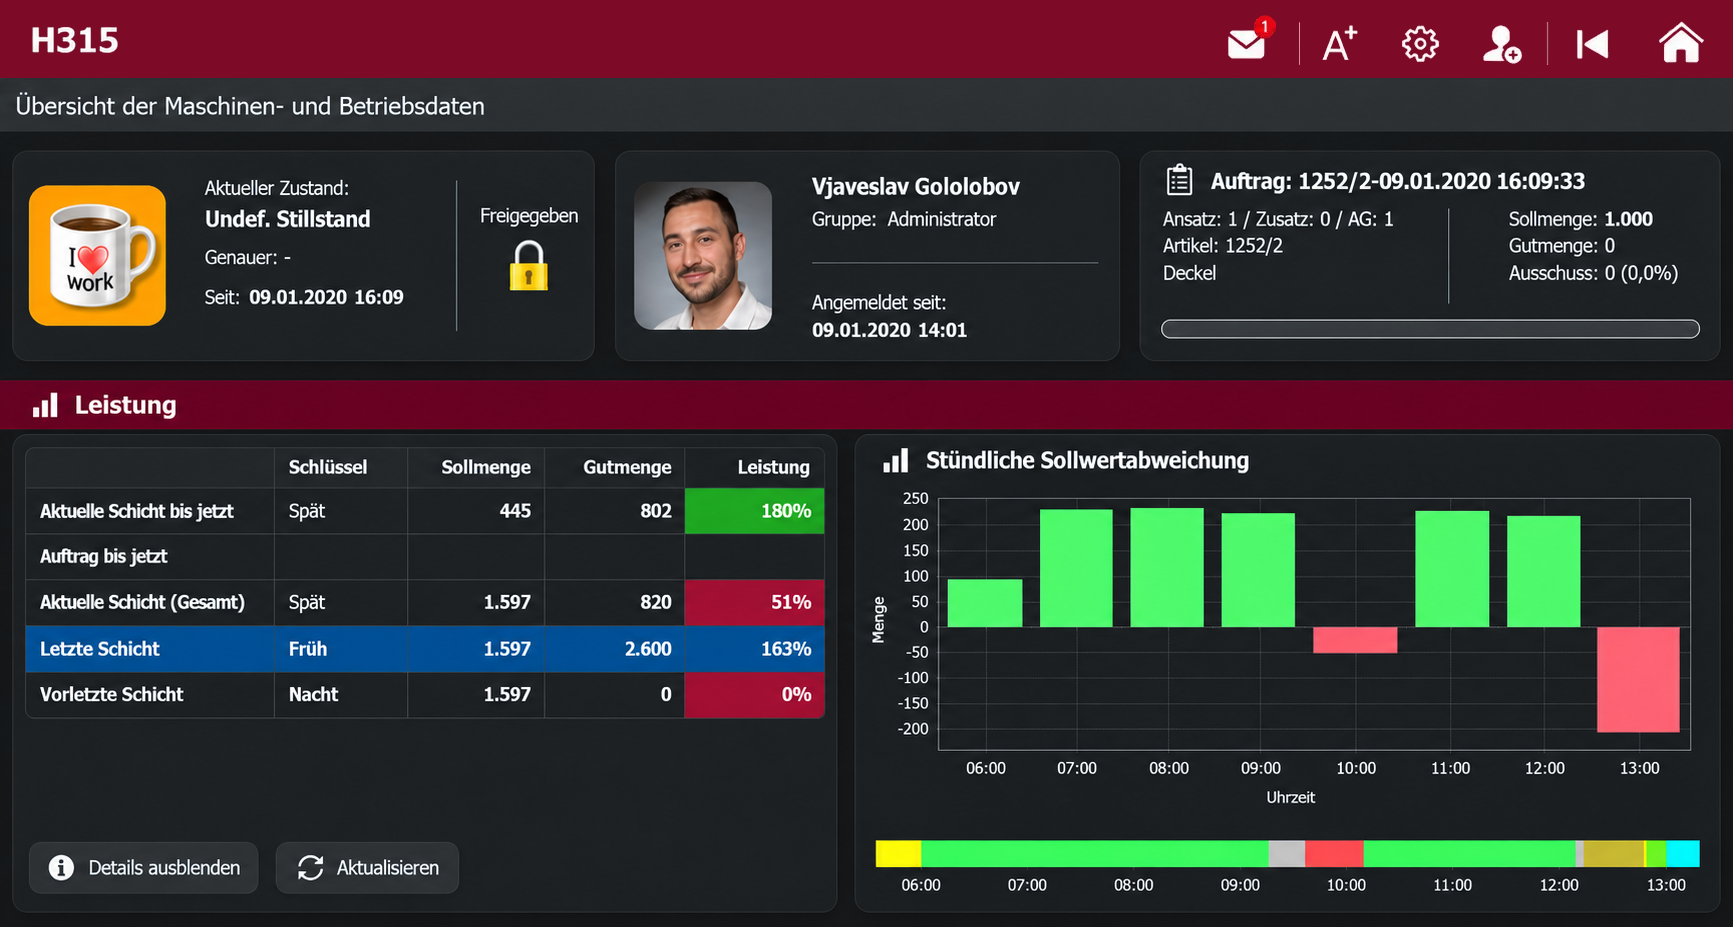Click the info icon in Details ausblenden
Screen dimensions: 1733x927
(x=61, y=868)
